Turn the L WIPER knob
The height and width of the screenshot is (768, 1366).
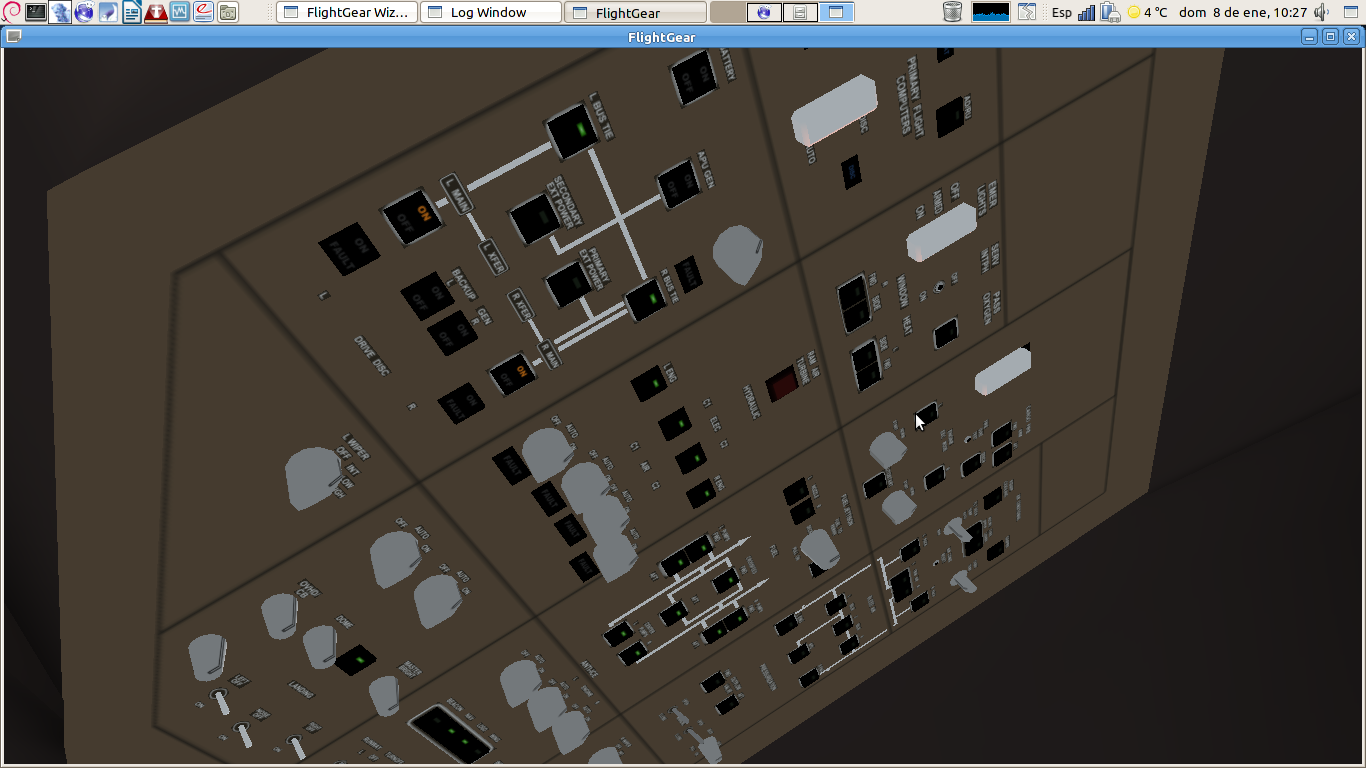(x=313, y=478)
